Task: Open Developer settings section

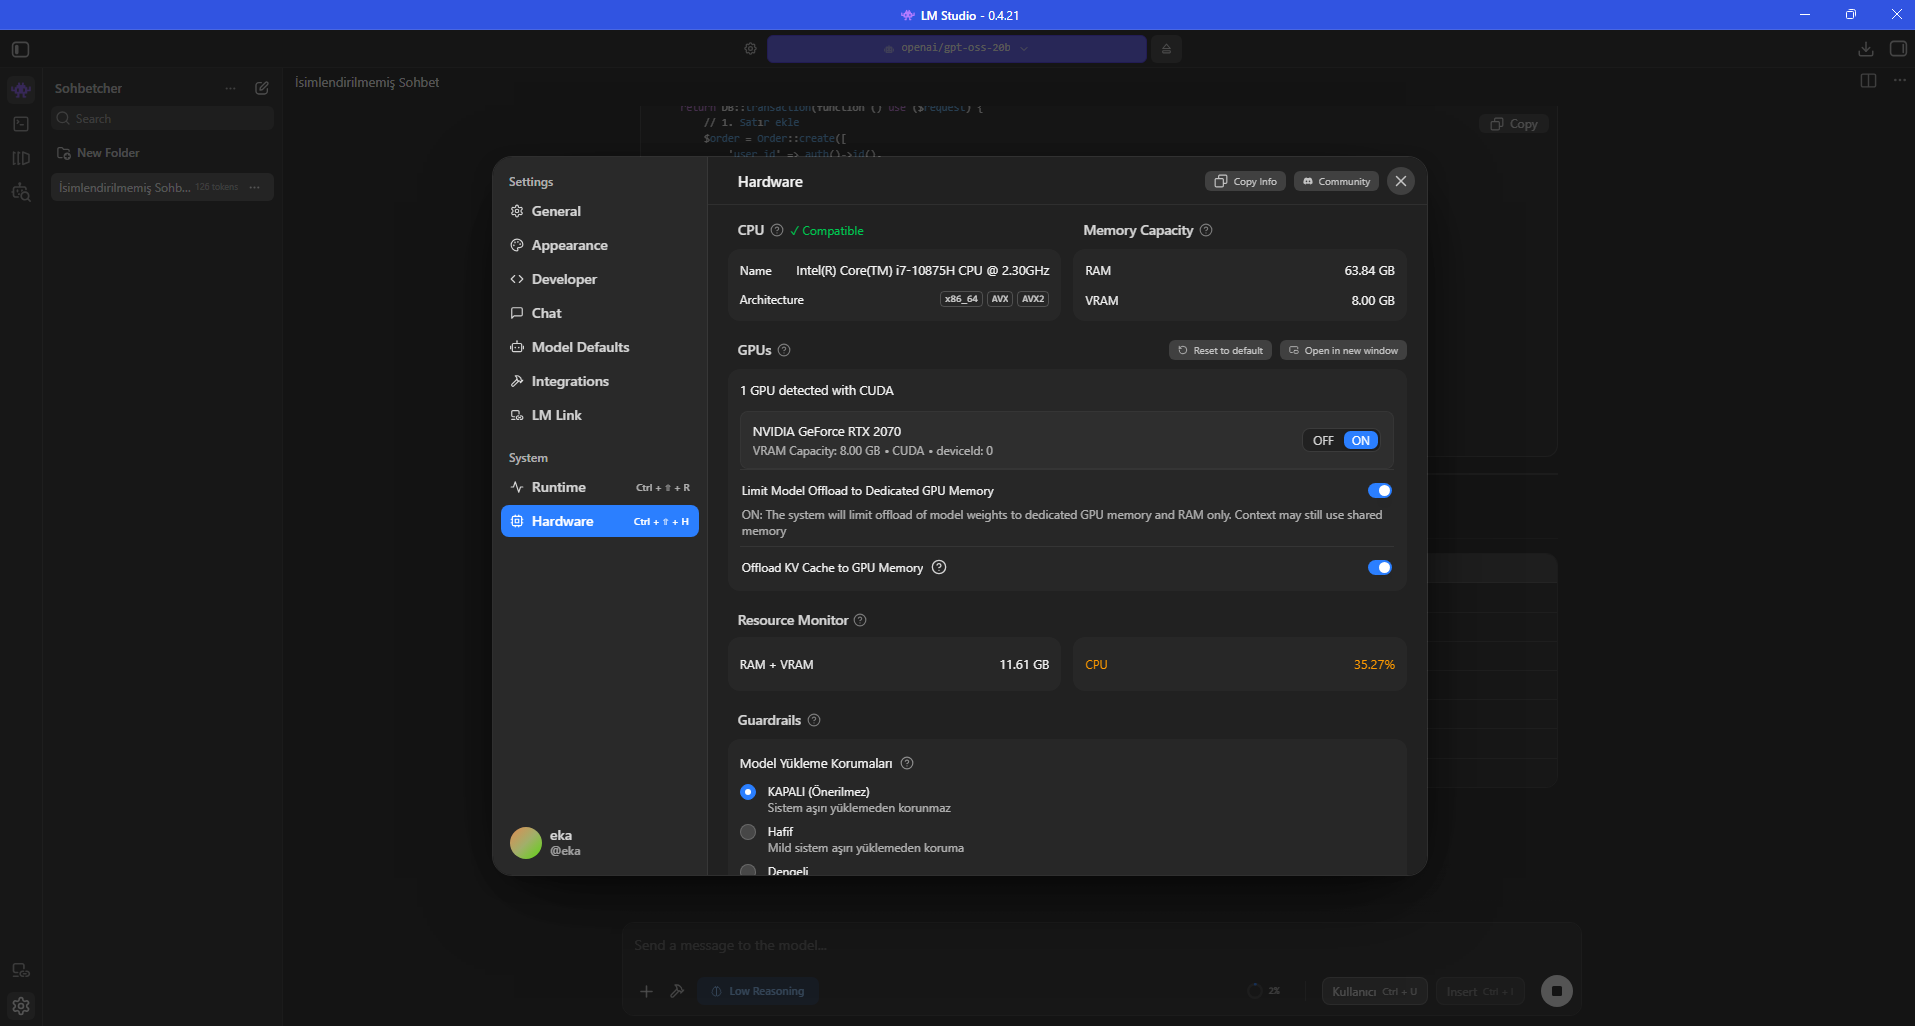Action: coord(600,279)
